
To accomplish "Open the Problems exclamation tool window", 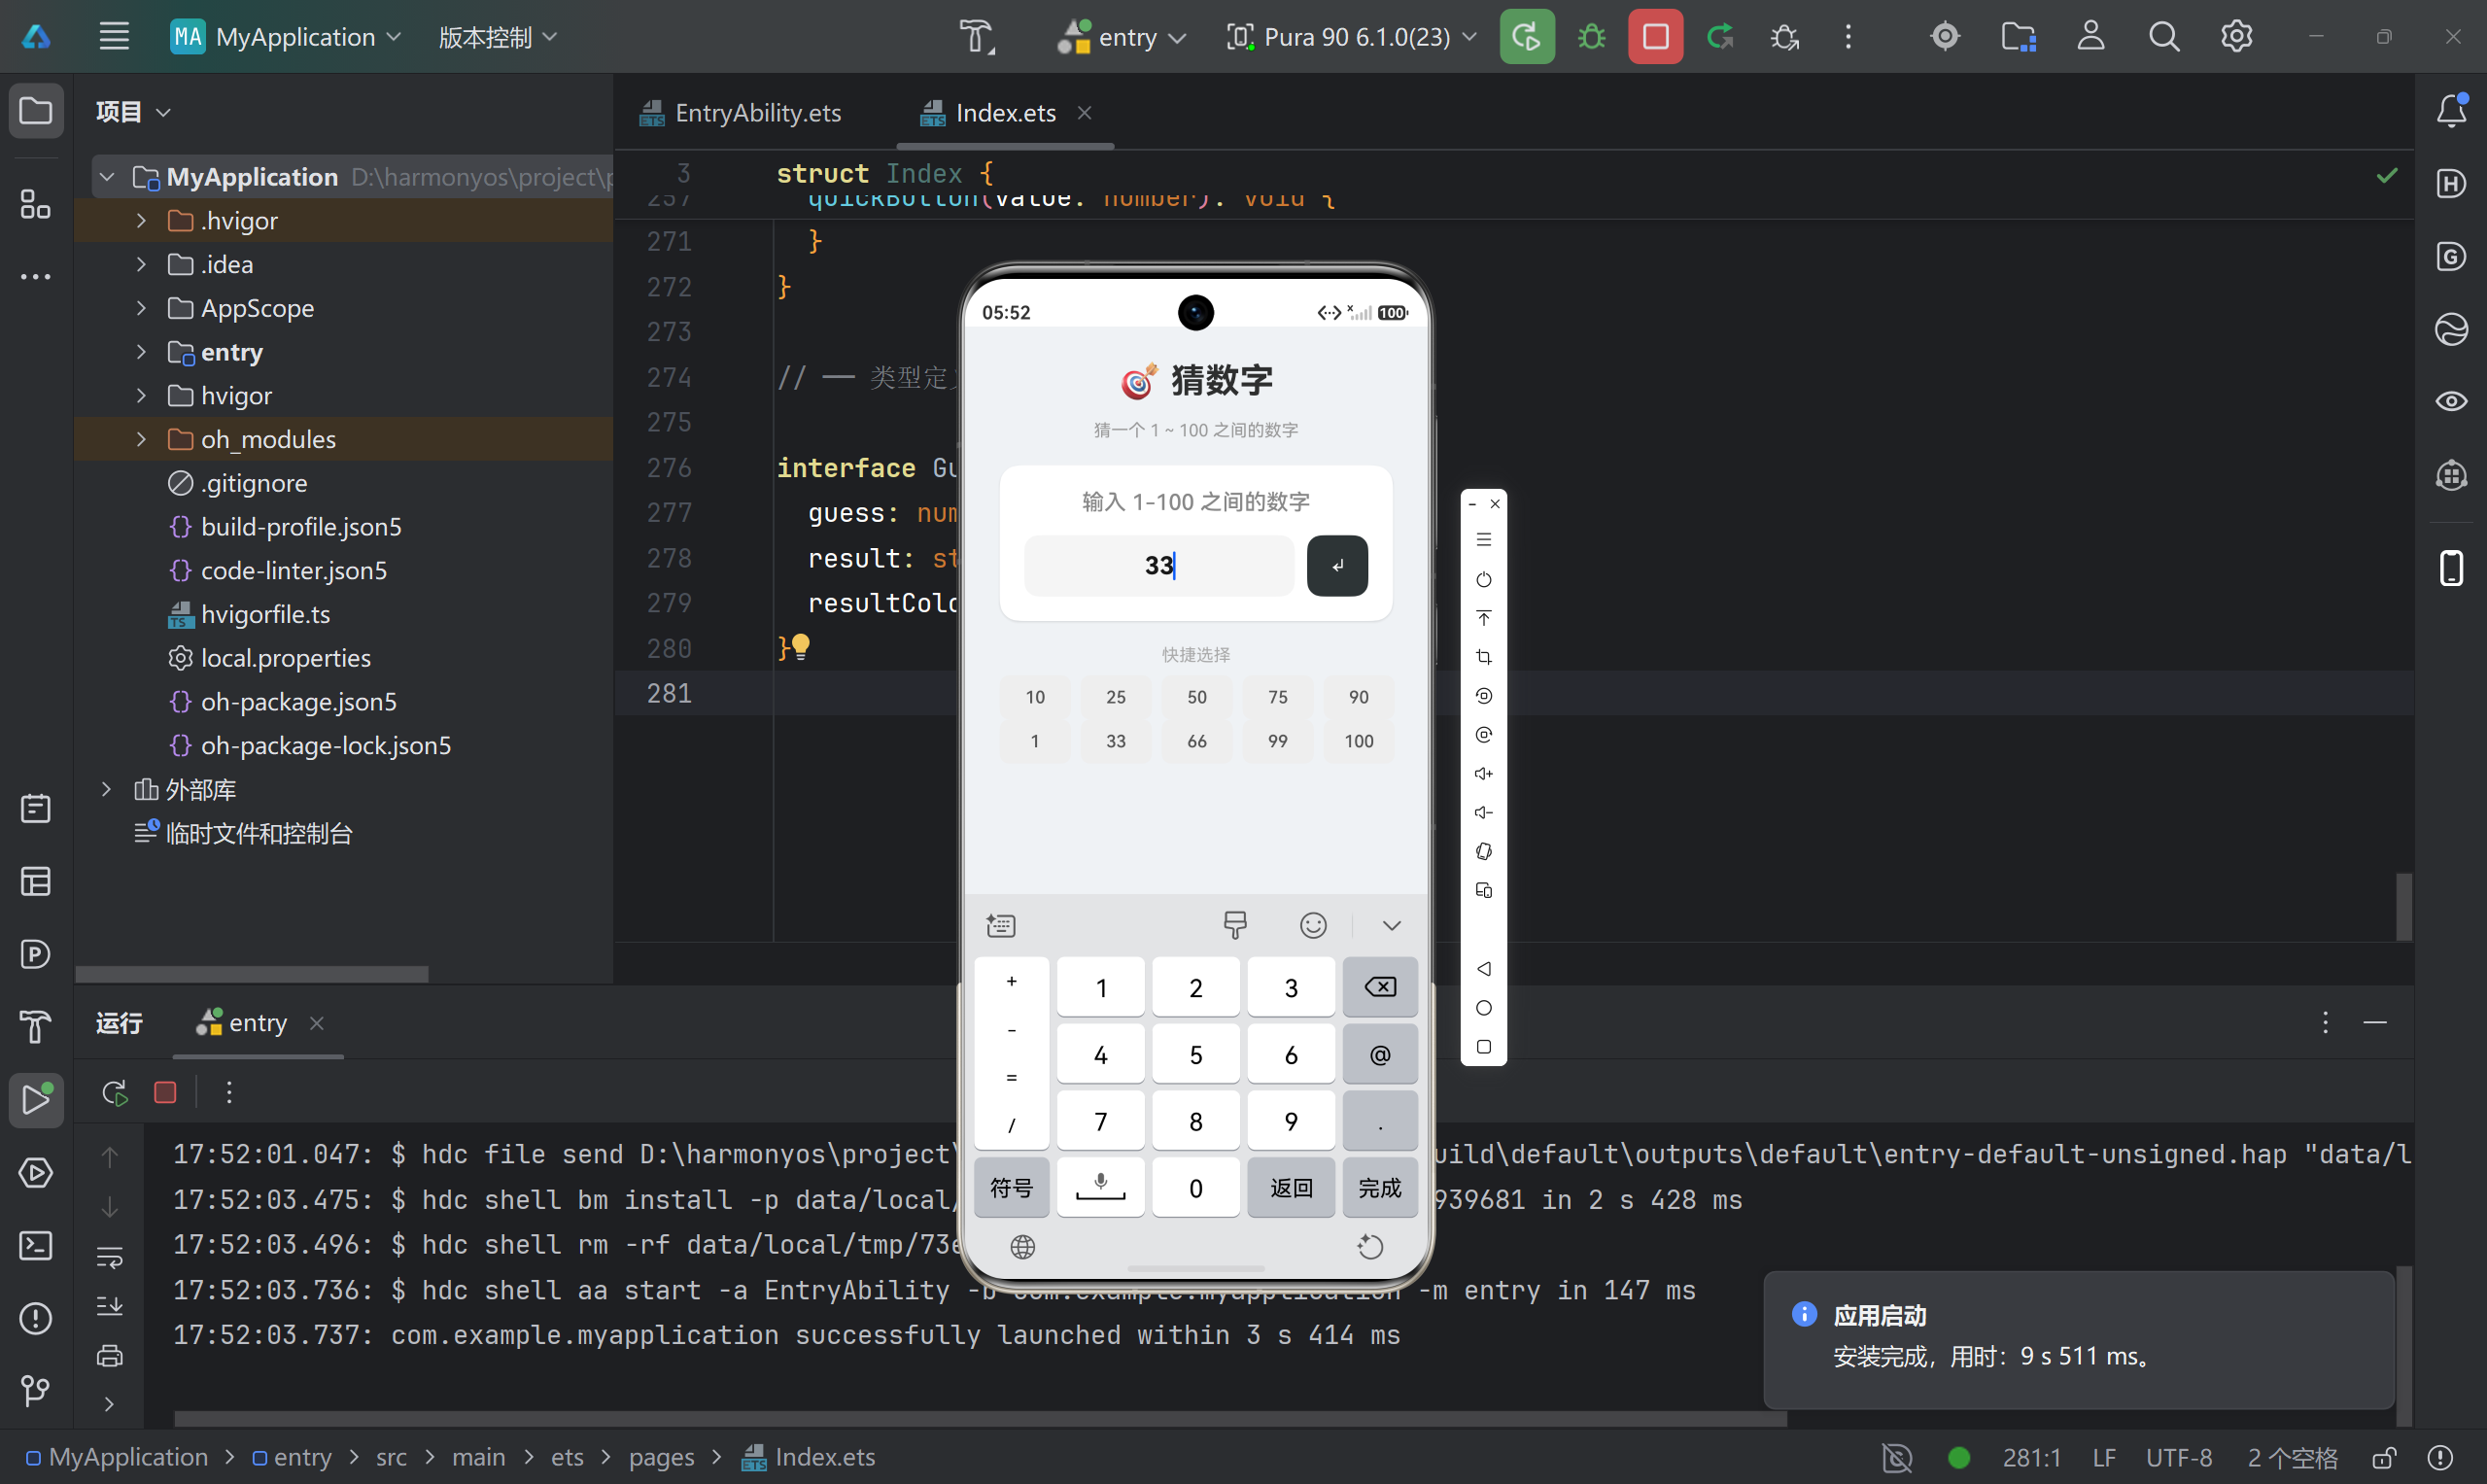I will coord(36,1319).
